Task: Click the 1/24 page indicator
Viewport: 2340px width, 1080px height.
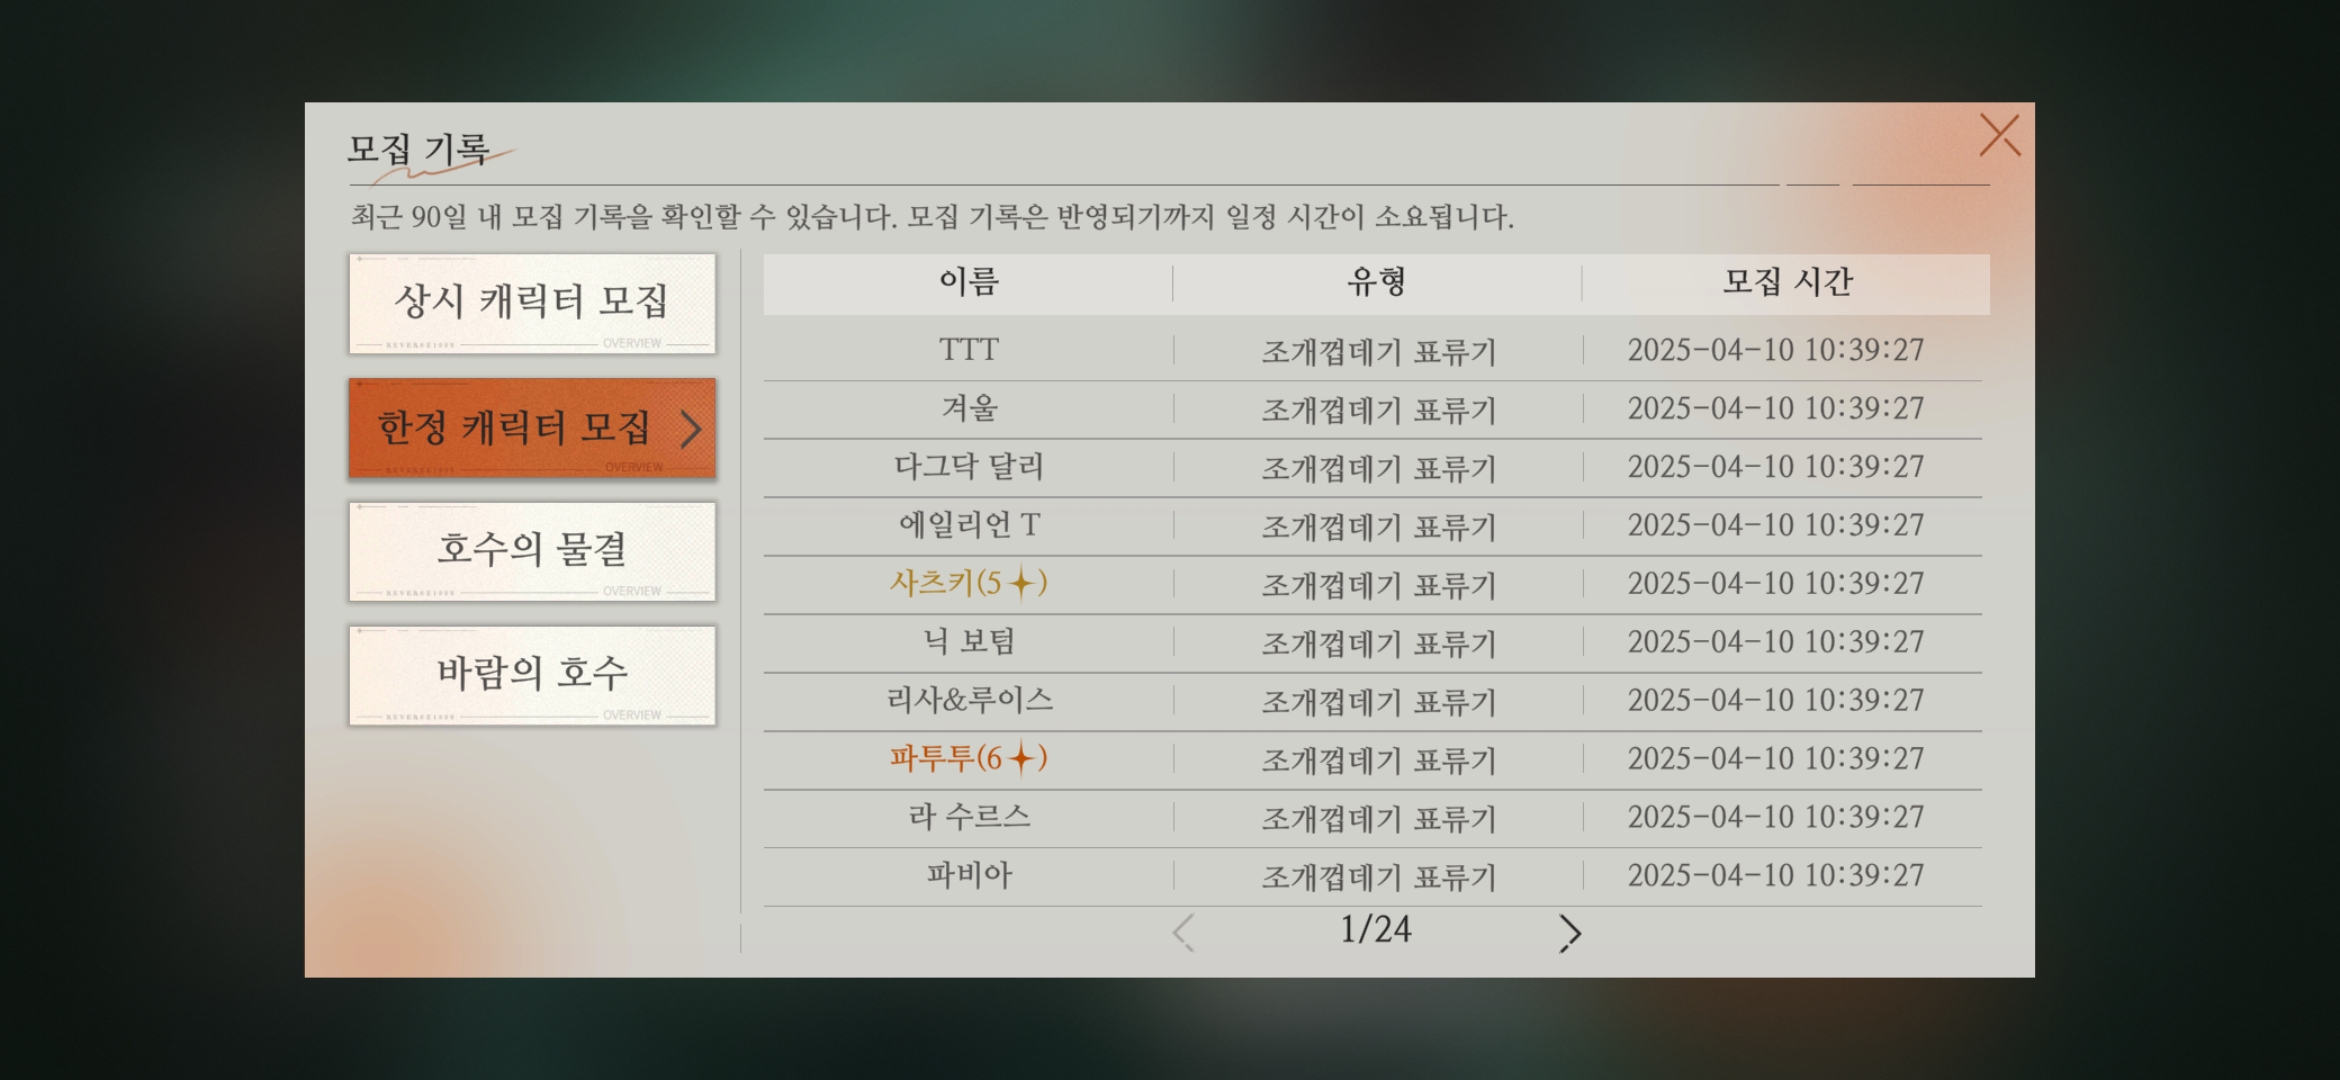Action: pos(1376,930)
